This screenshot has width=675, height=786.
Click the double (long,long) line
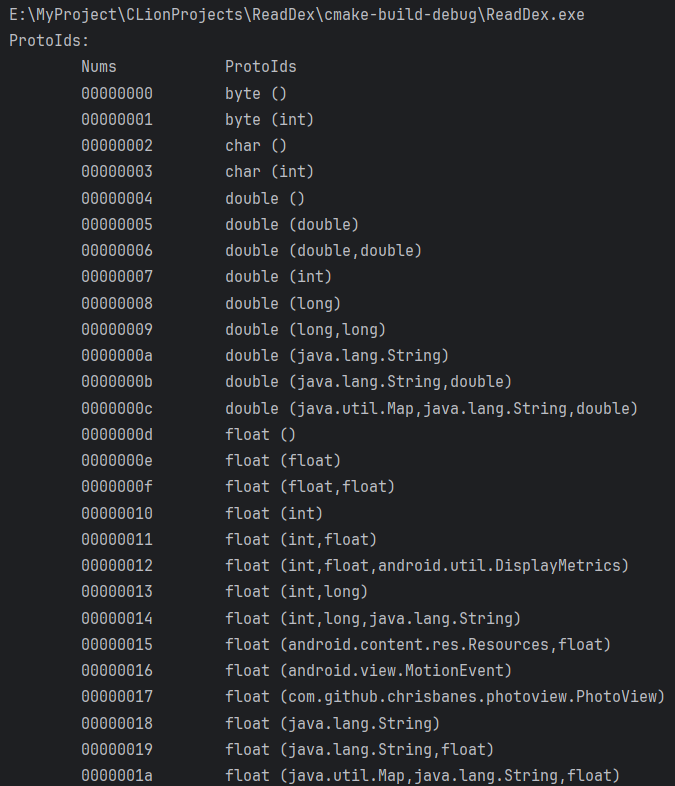305,329
